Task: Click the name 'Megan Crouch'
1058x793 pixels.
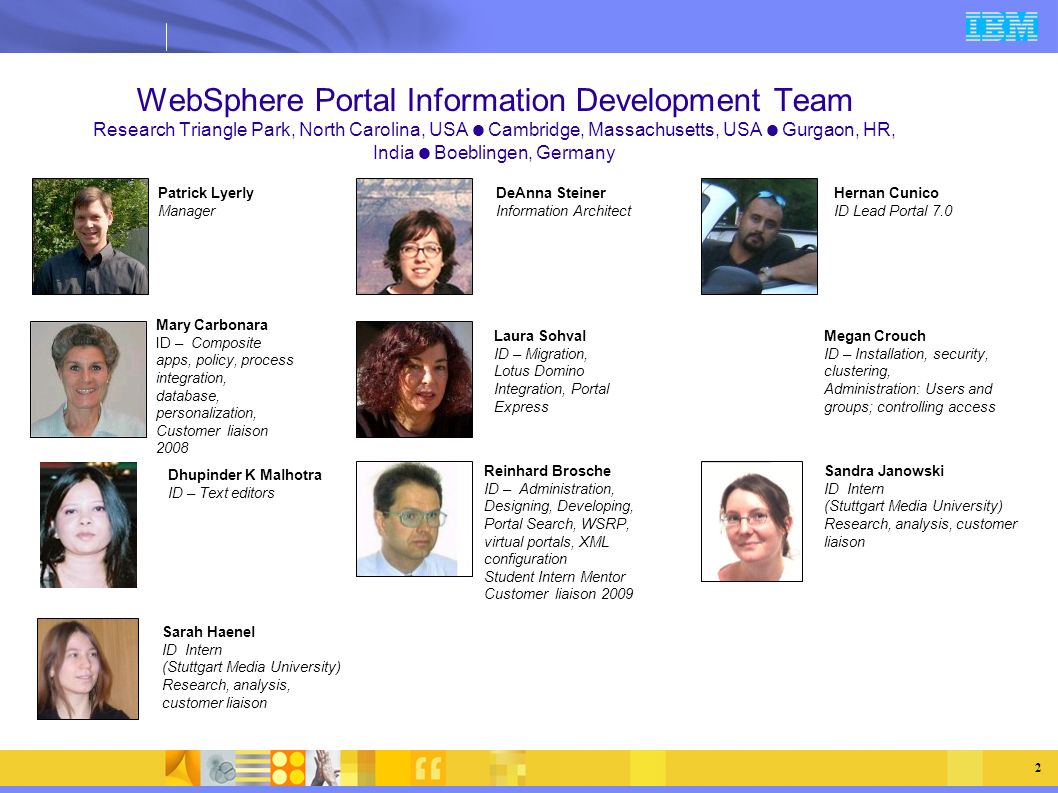Action: (x=874, y=336)
